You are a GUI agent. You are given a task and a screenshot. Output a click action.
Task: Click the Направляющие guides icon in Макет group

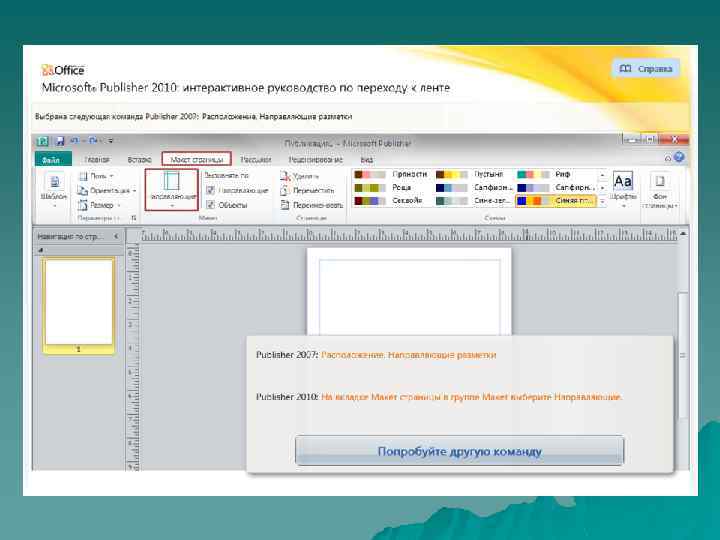[x=172, y=180]
